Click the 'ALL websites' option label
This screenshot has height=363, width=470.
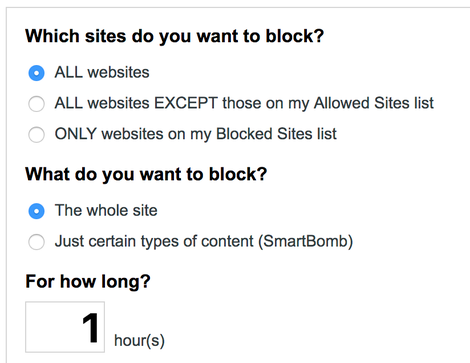pos(102,72)
